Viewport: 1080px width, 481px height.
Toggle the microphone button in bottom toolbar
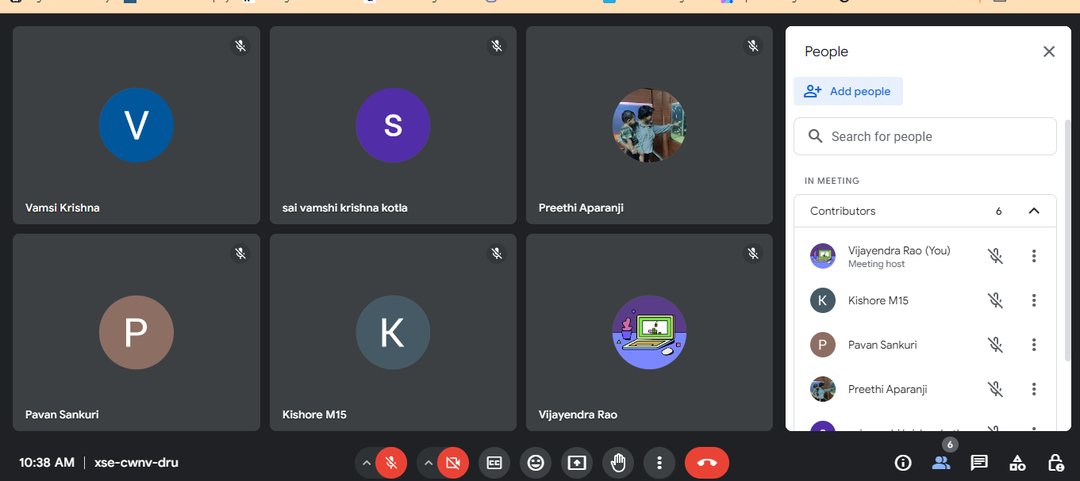pyautogui.click(x=391, y=462)
